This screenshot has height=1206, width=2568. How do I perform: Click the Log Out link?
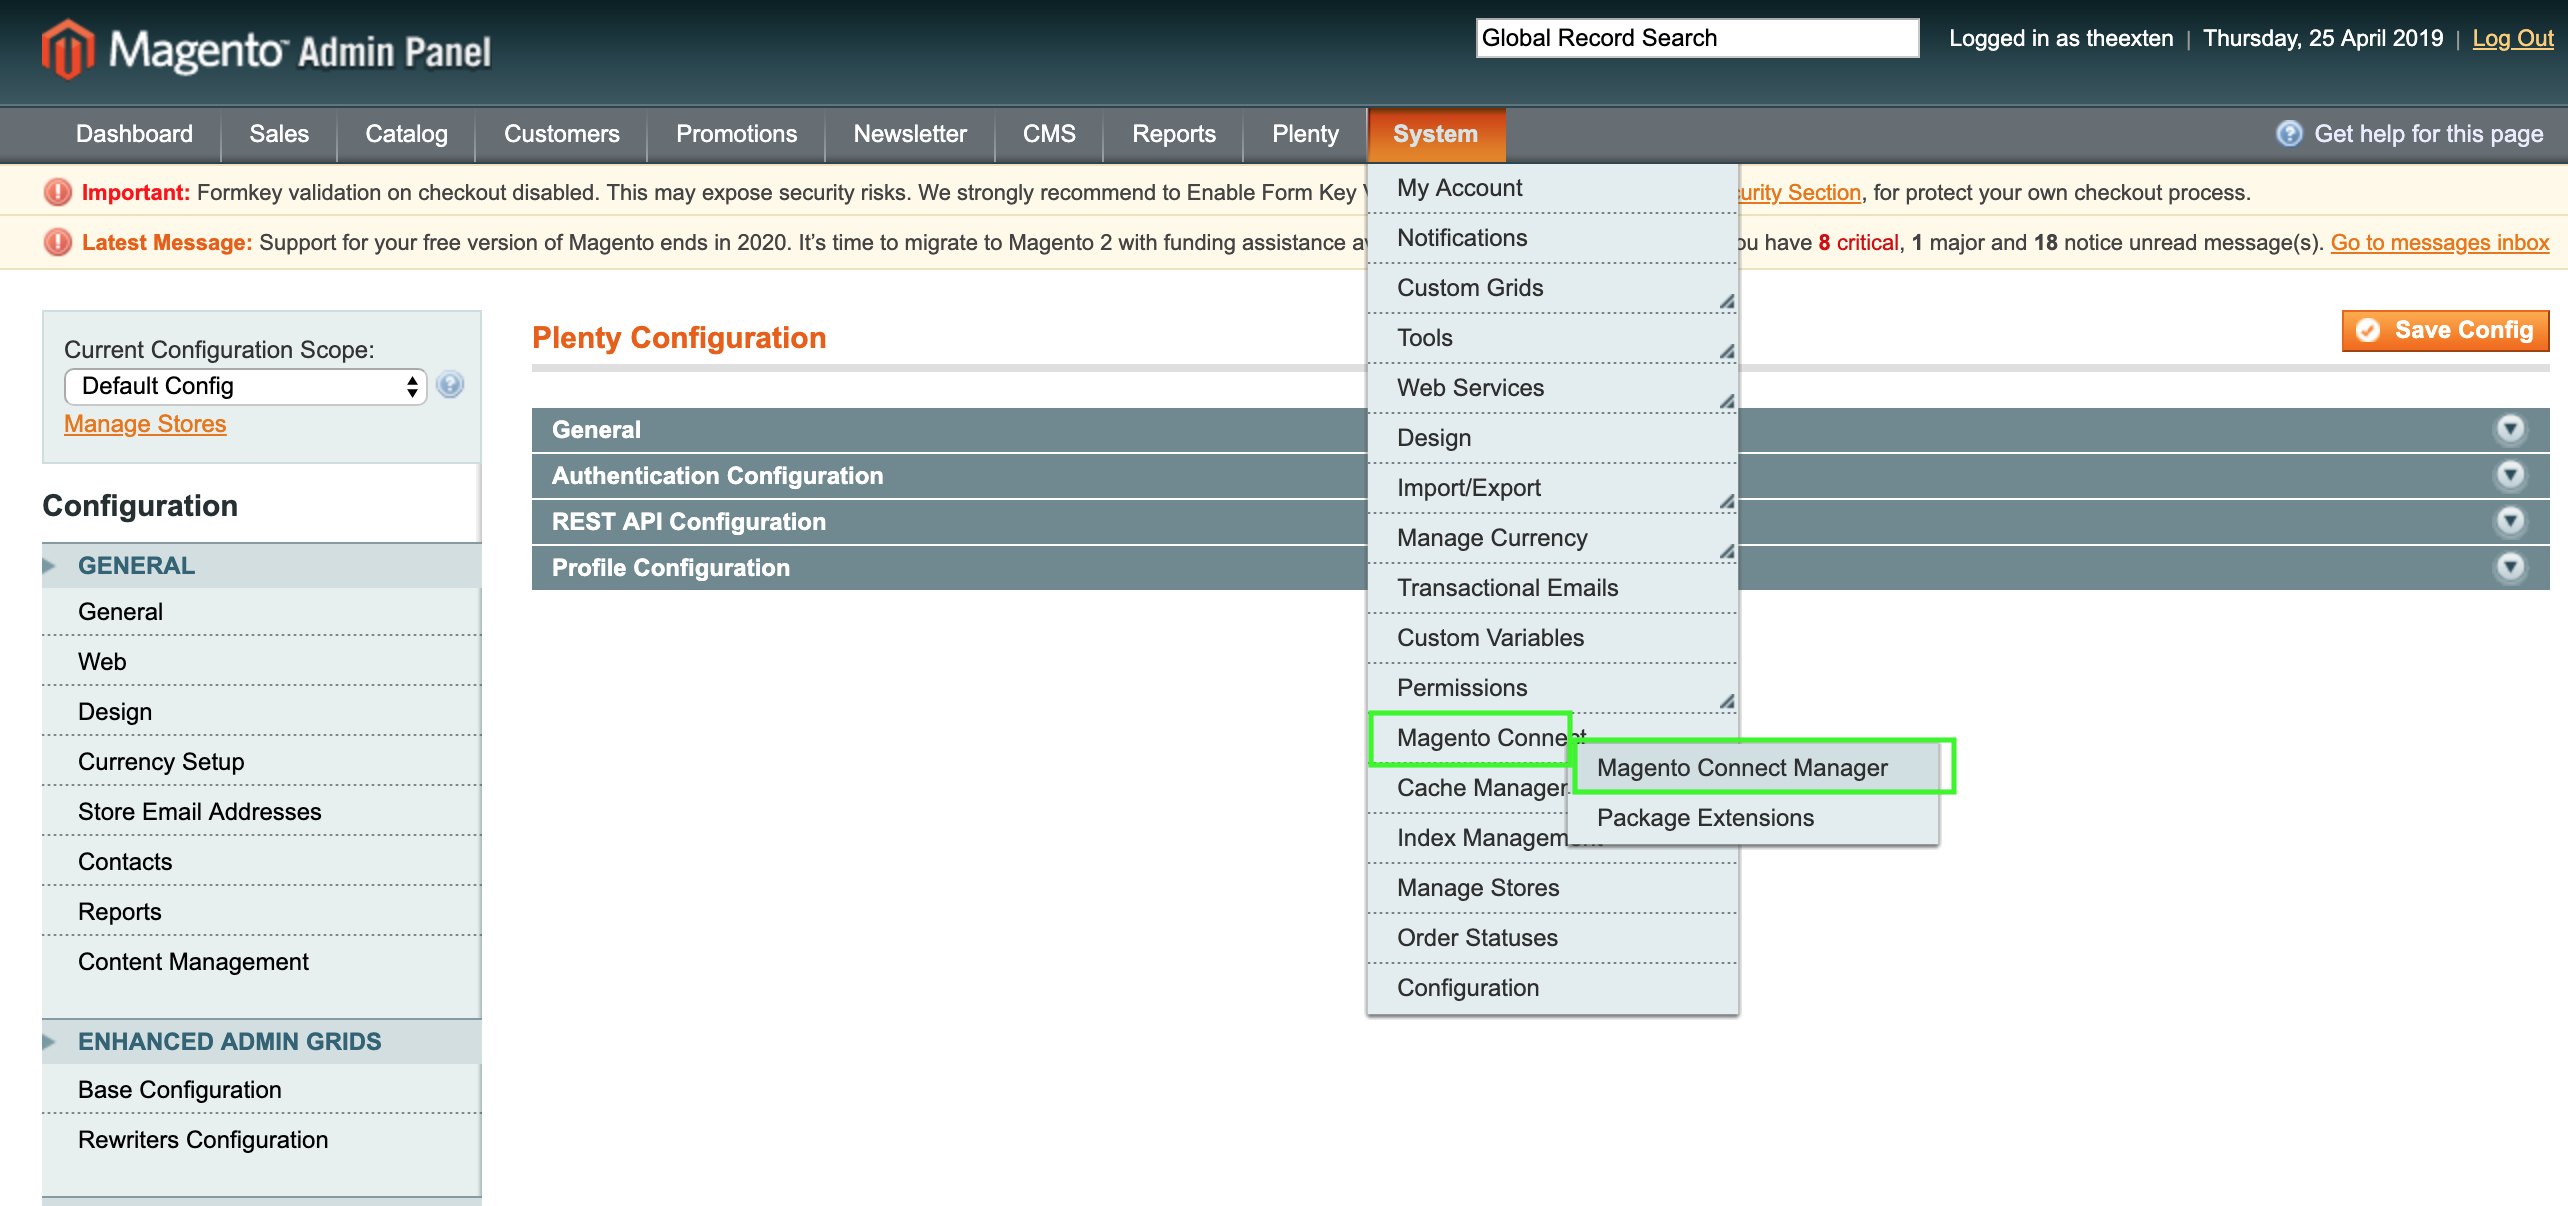2512,38
